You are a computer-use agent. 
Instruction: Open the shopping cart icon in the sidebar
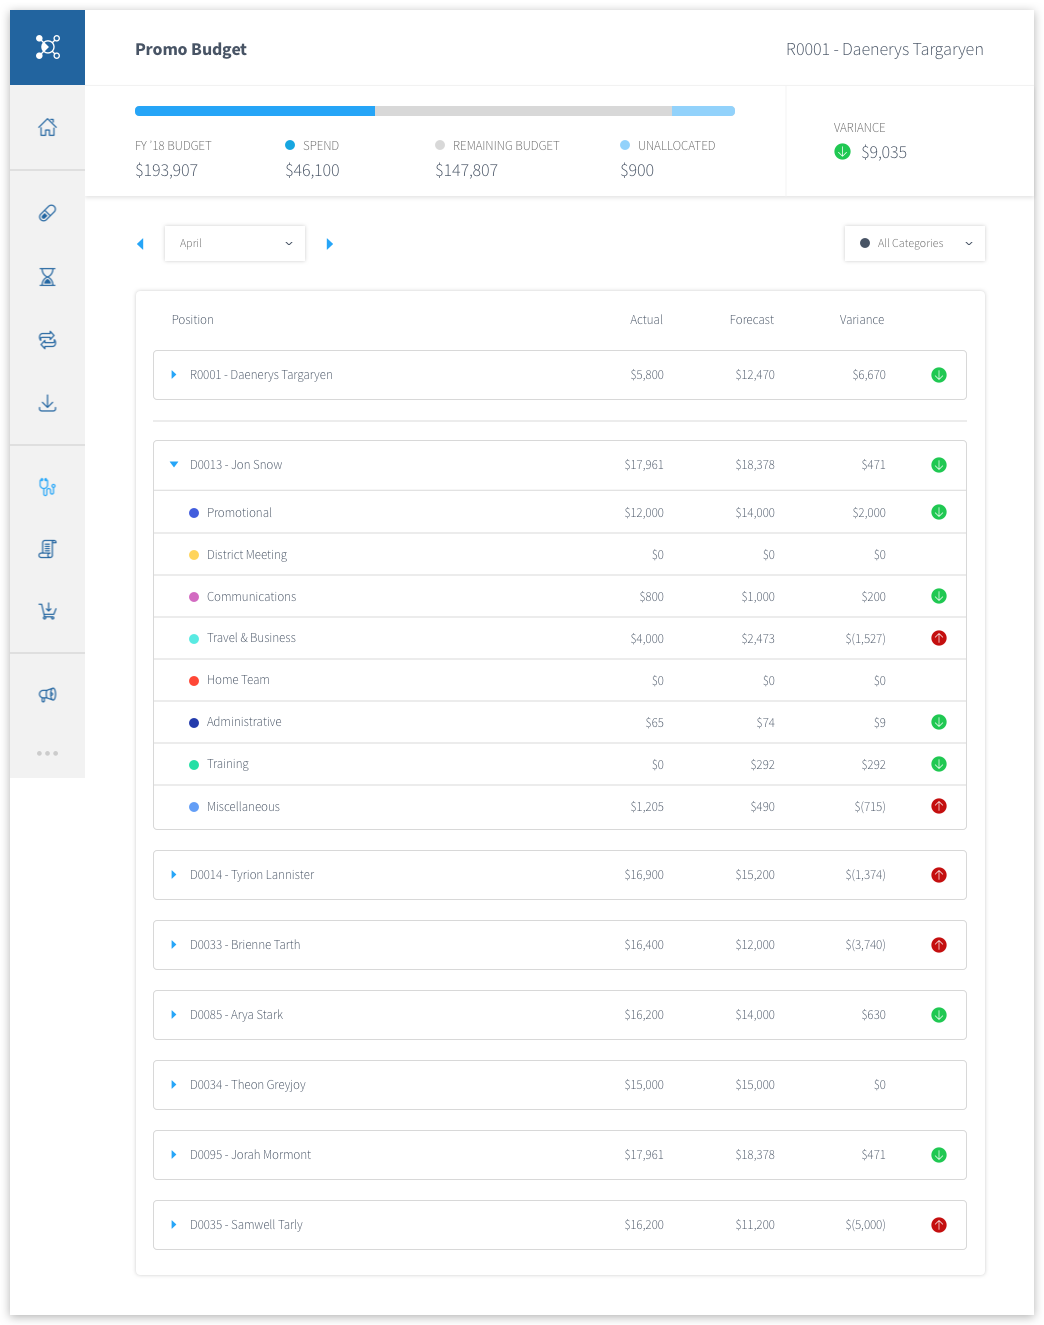pyautogui.click(x=47, y=611)
